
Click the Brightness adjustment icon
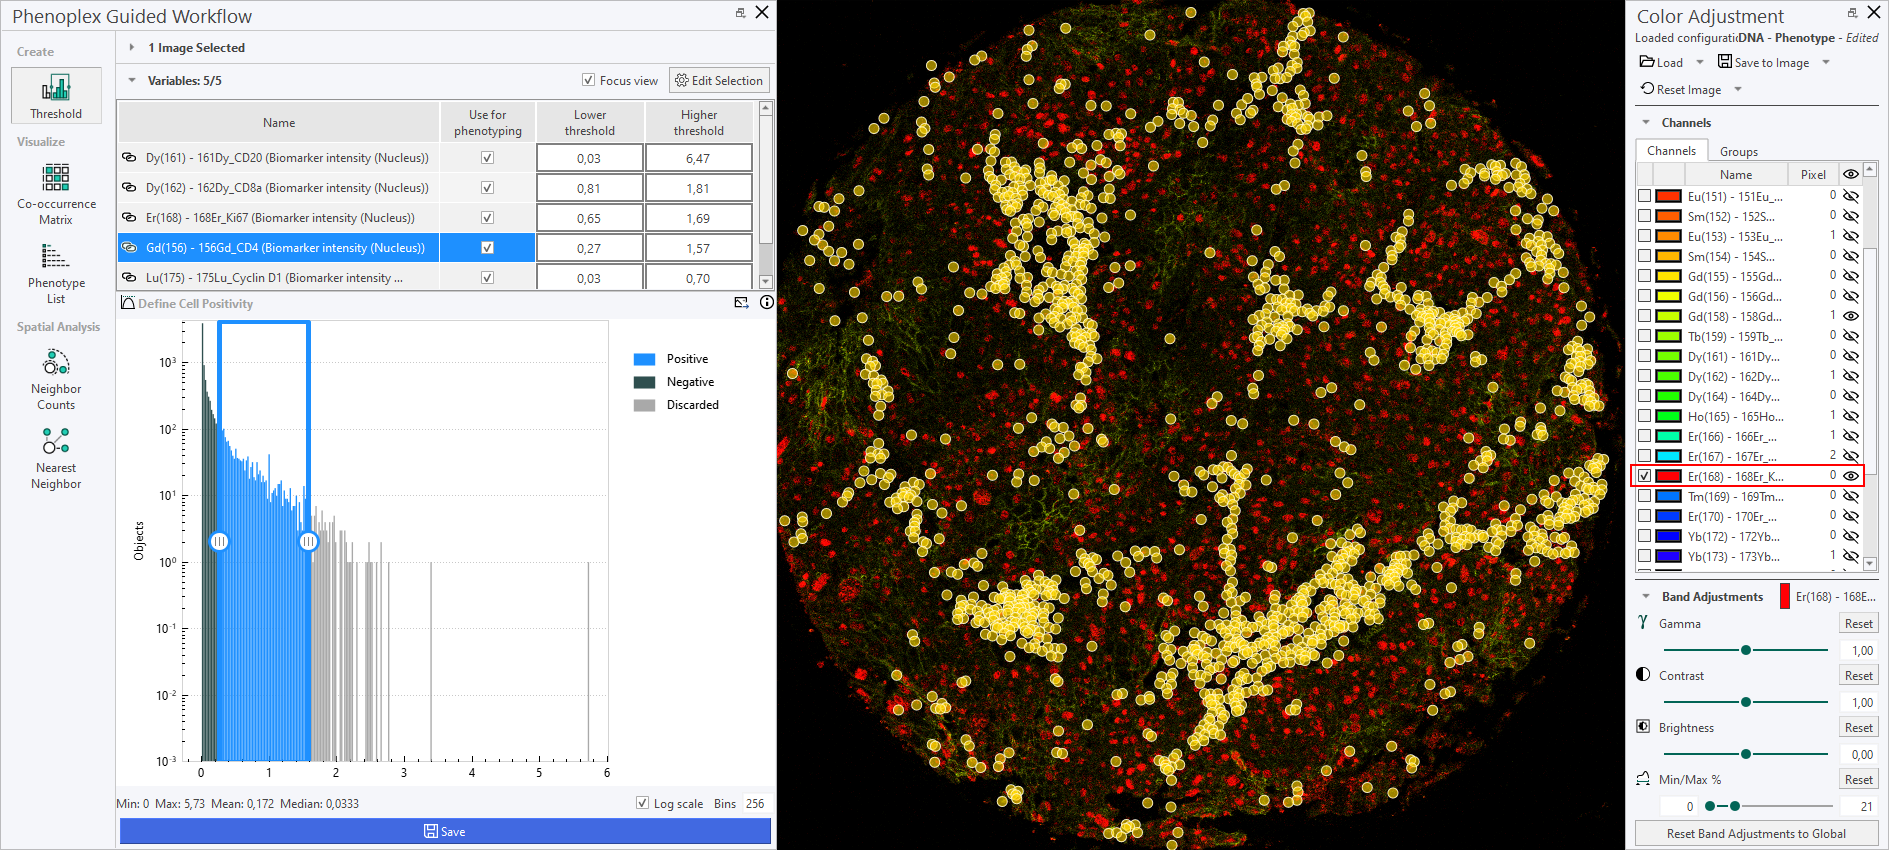(1643, 727)
